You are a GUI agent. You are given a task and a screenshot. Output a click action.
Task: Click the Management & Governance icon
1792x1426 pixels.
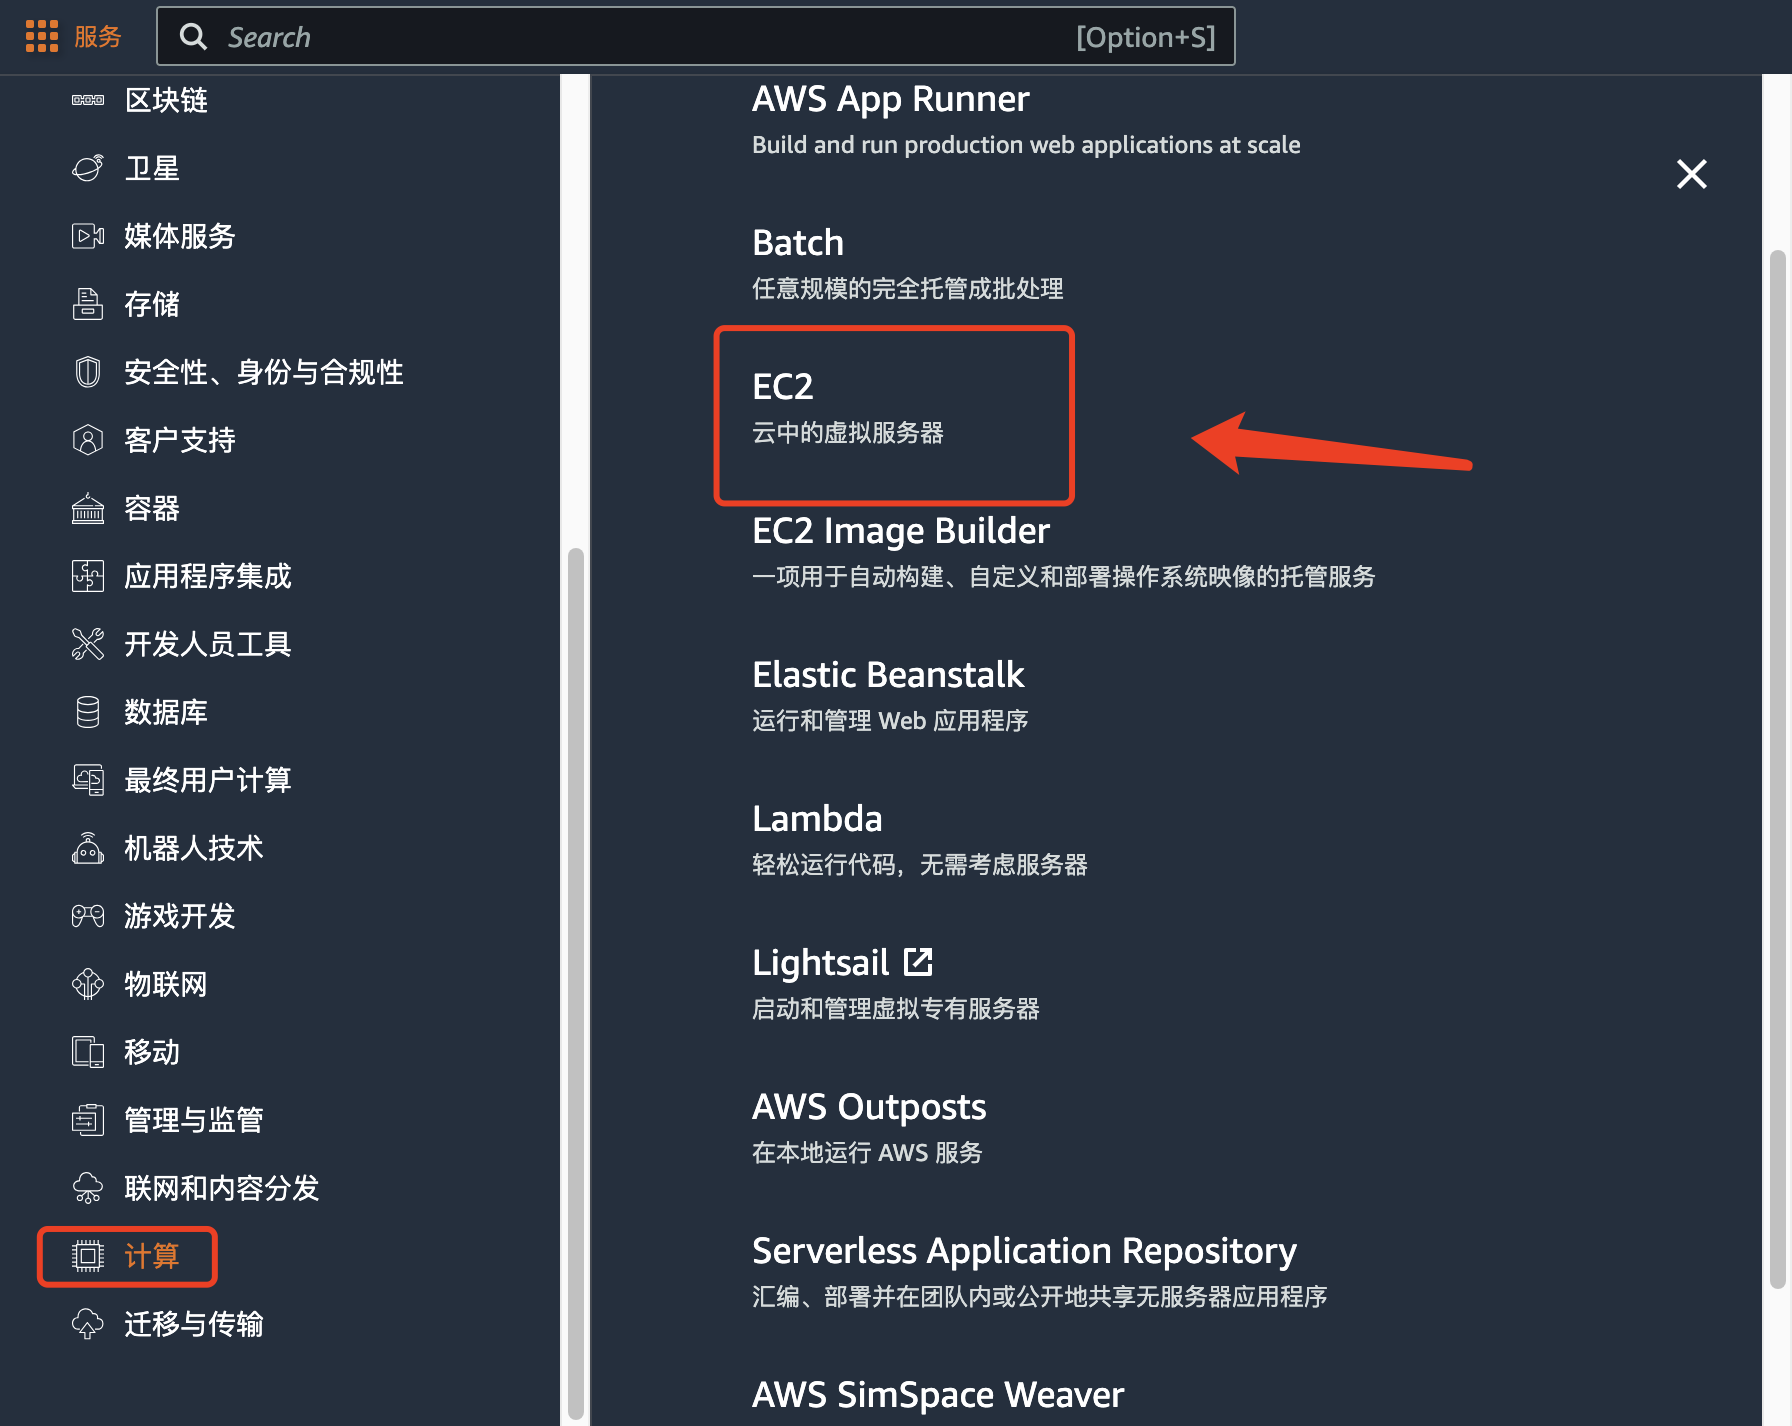88,1120
